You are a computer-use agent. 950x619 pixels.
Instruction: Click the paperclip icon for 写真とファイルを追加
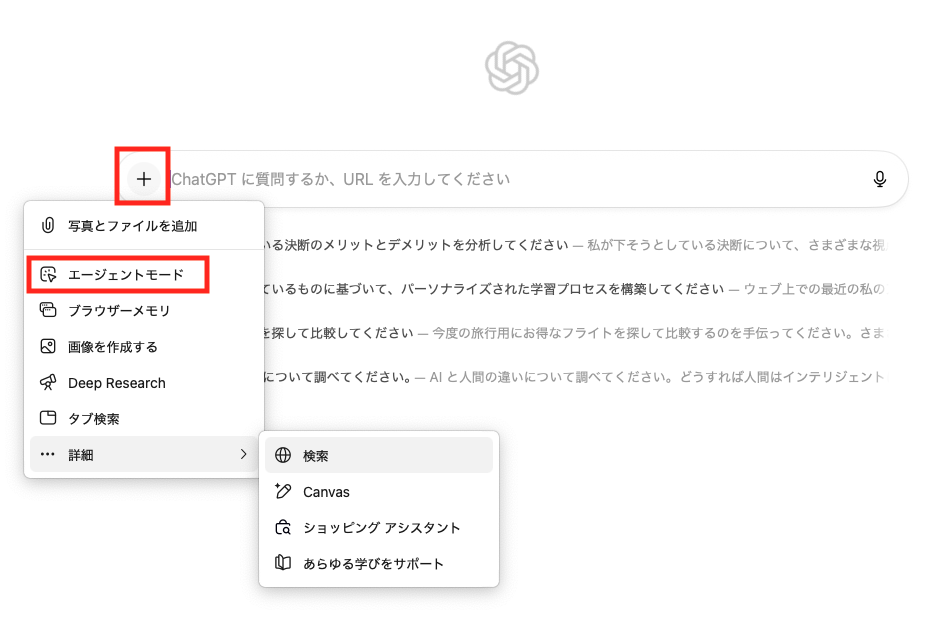[47, 226]
